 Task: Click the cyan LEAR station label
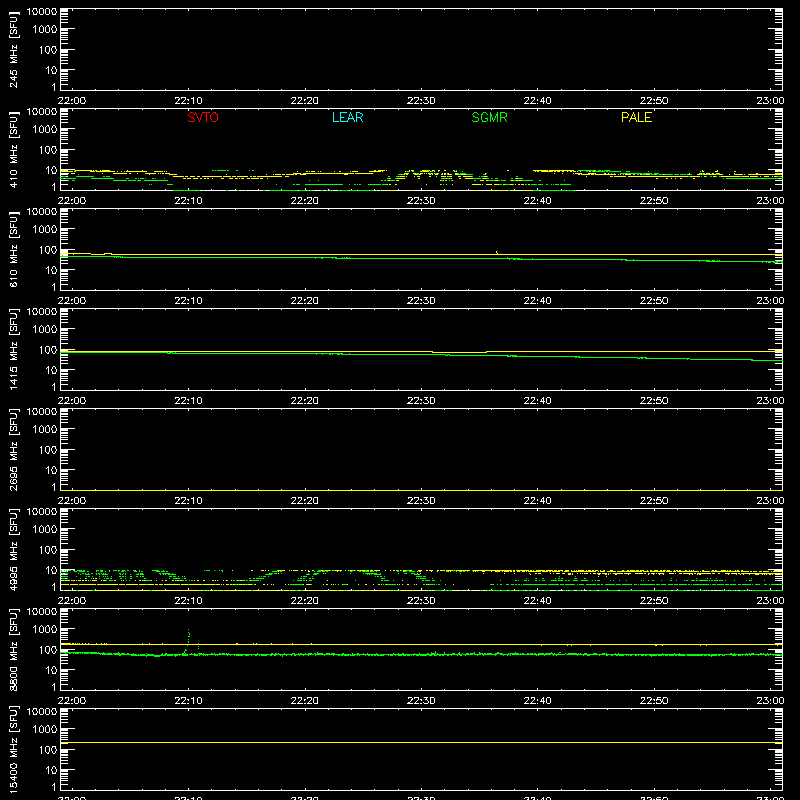[347, 117]
